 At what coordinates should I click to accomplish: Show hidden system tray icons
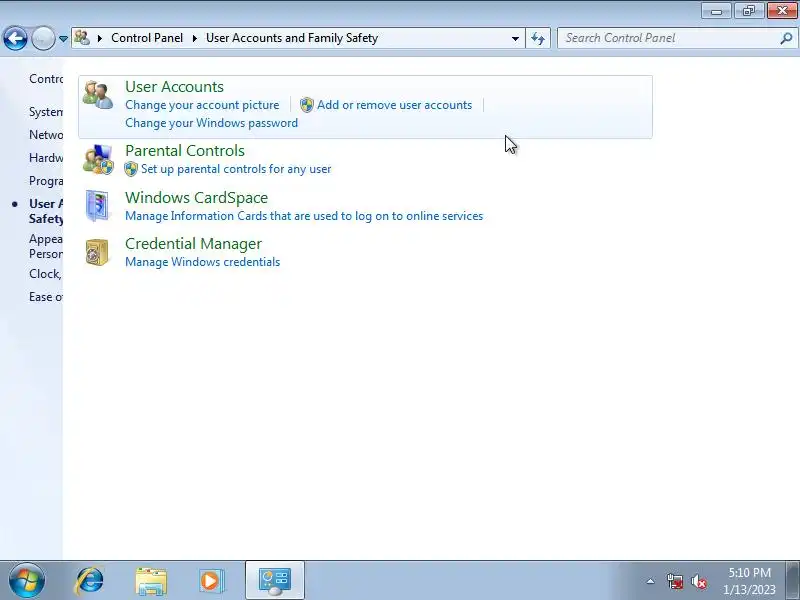pyautogui.click(x=650, y=581)
